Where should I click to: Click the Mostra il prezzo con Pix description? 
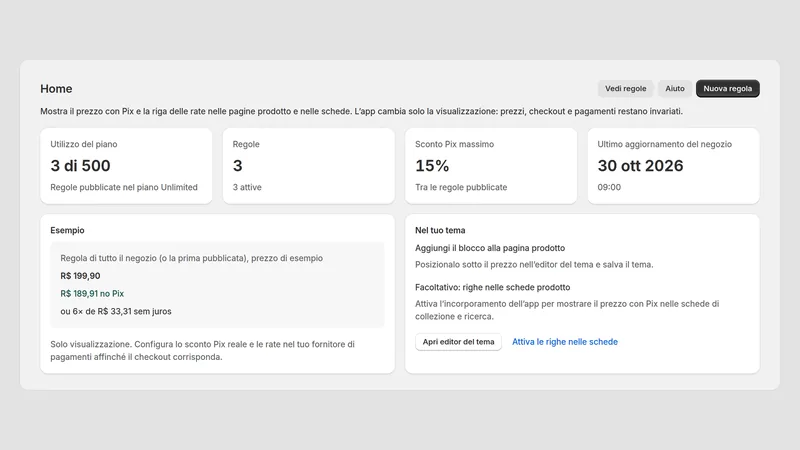(361, 111)
